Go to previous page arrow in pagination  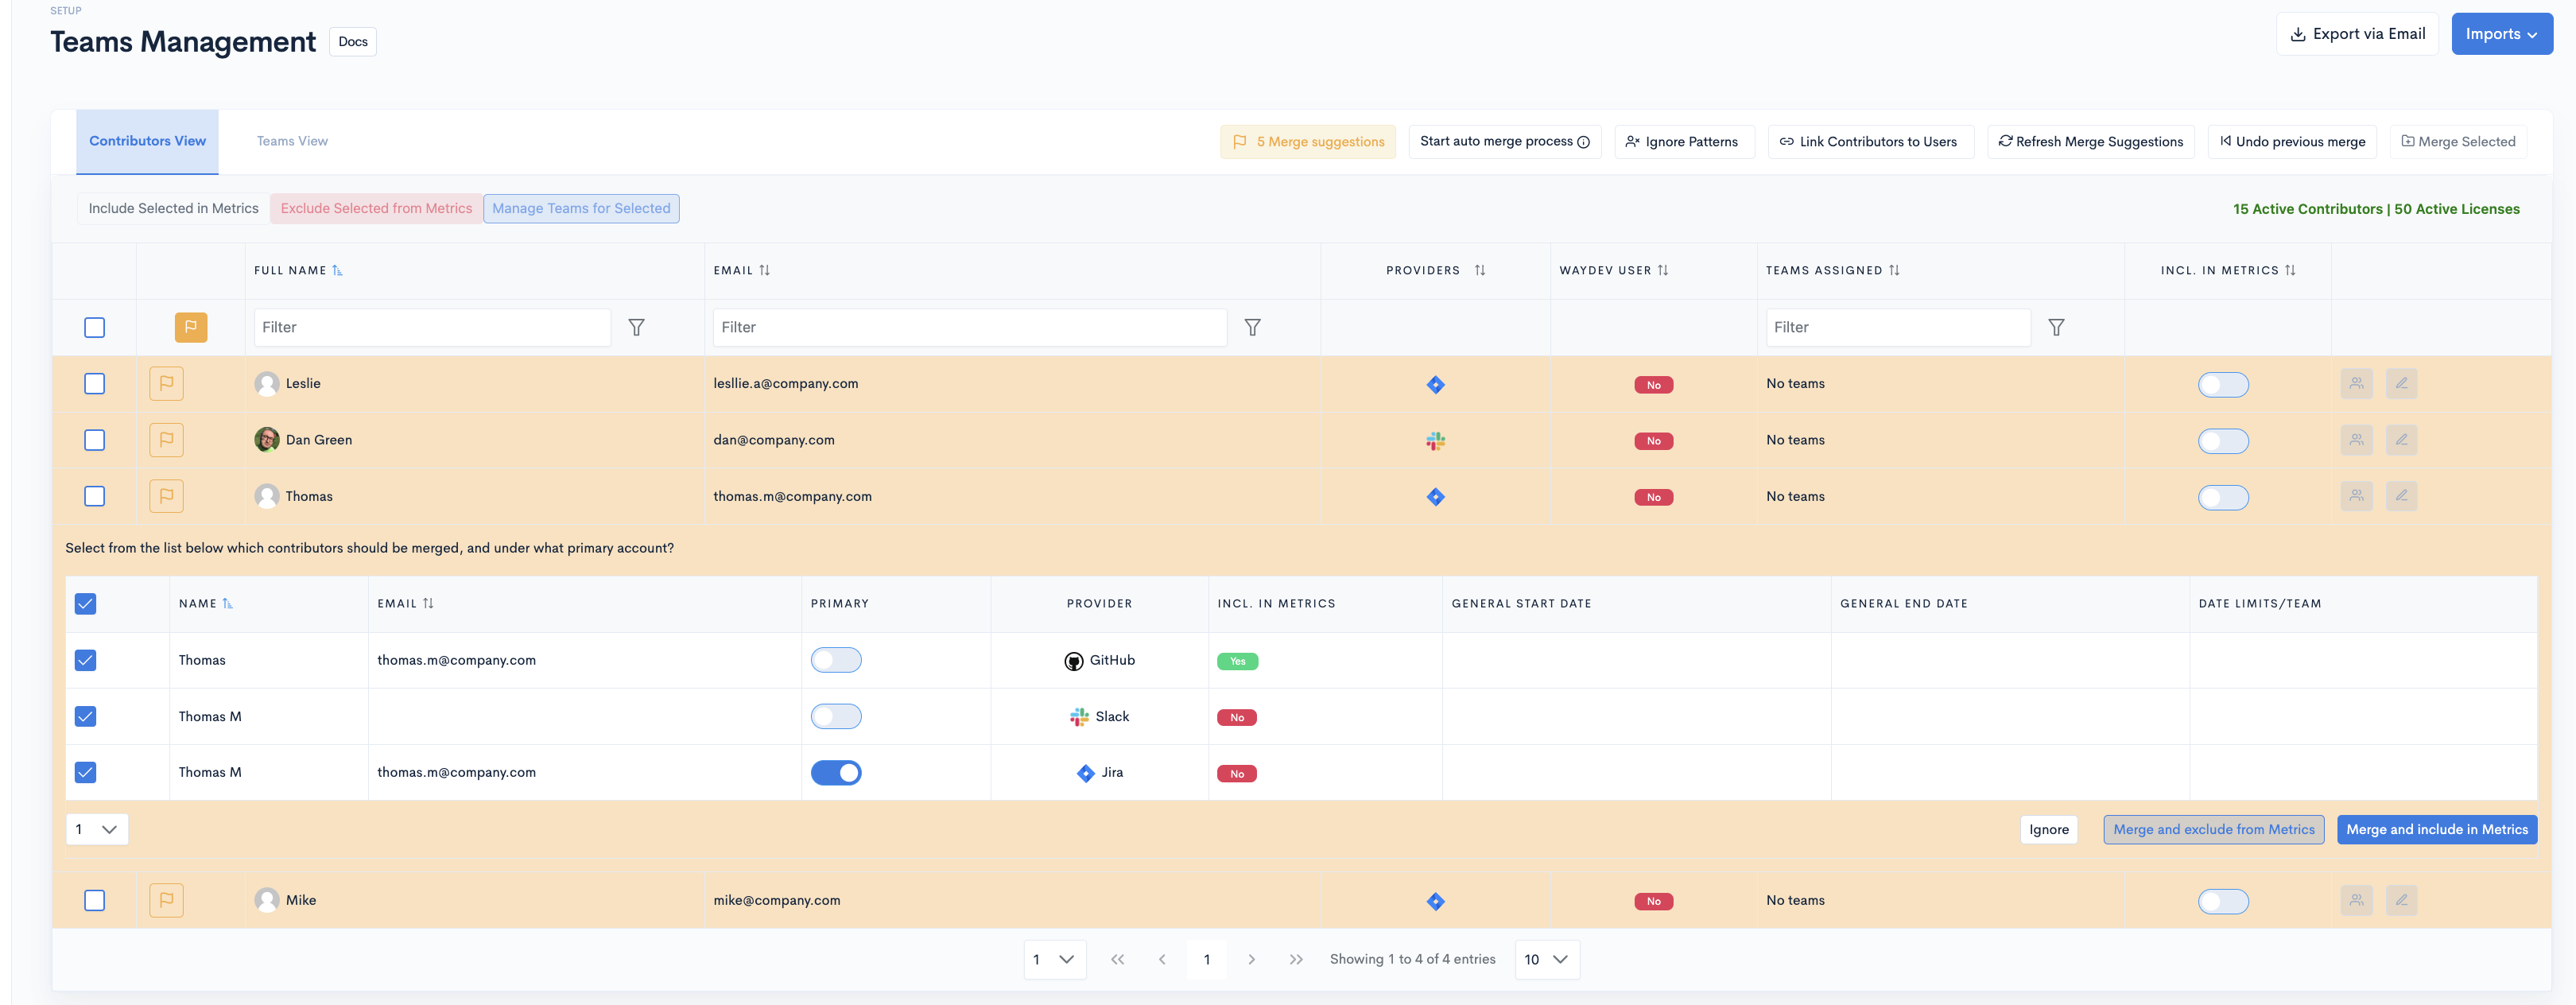click(1162, 959)
